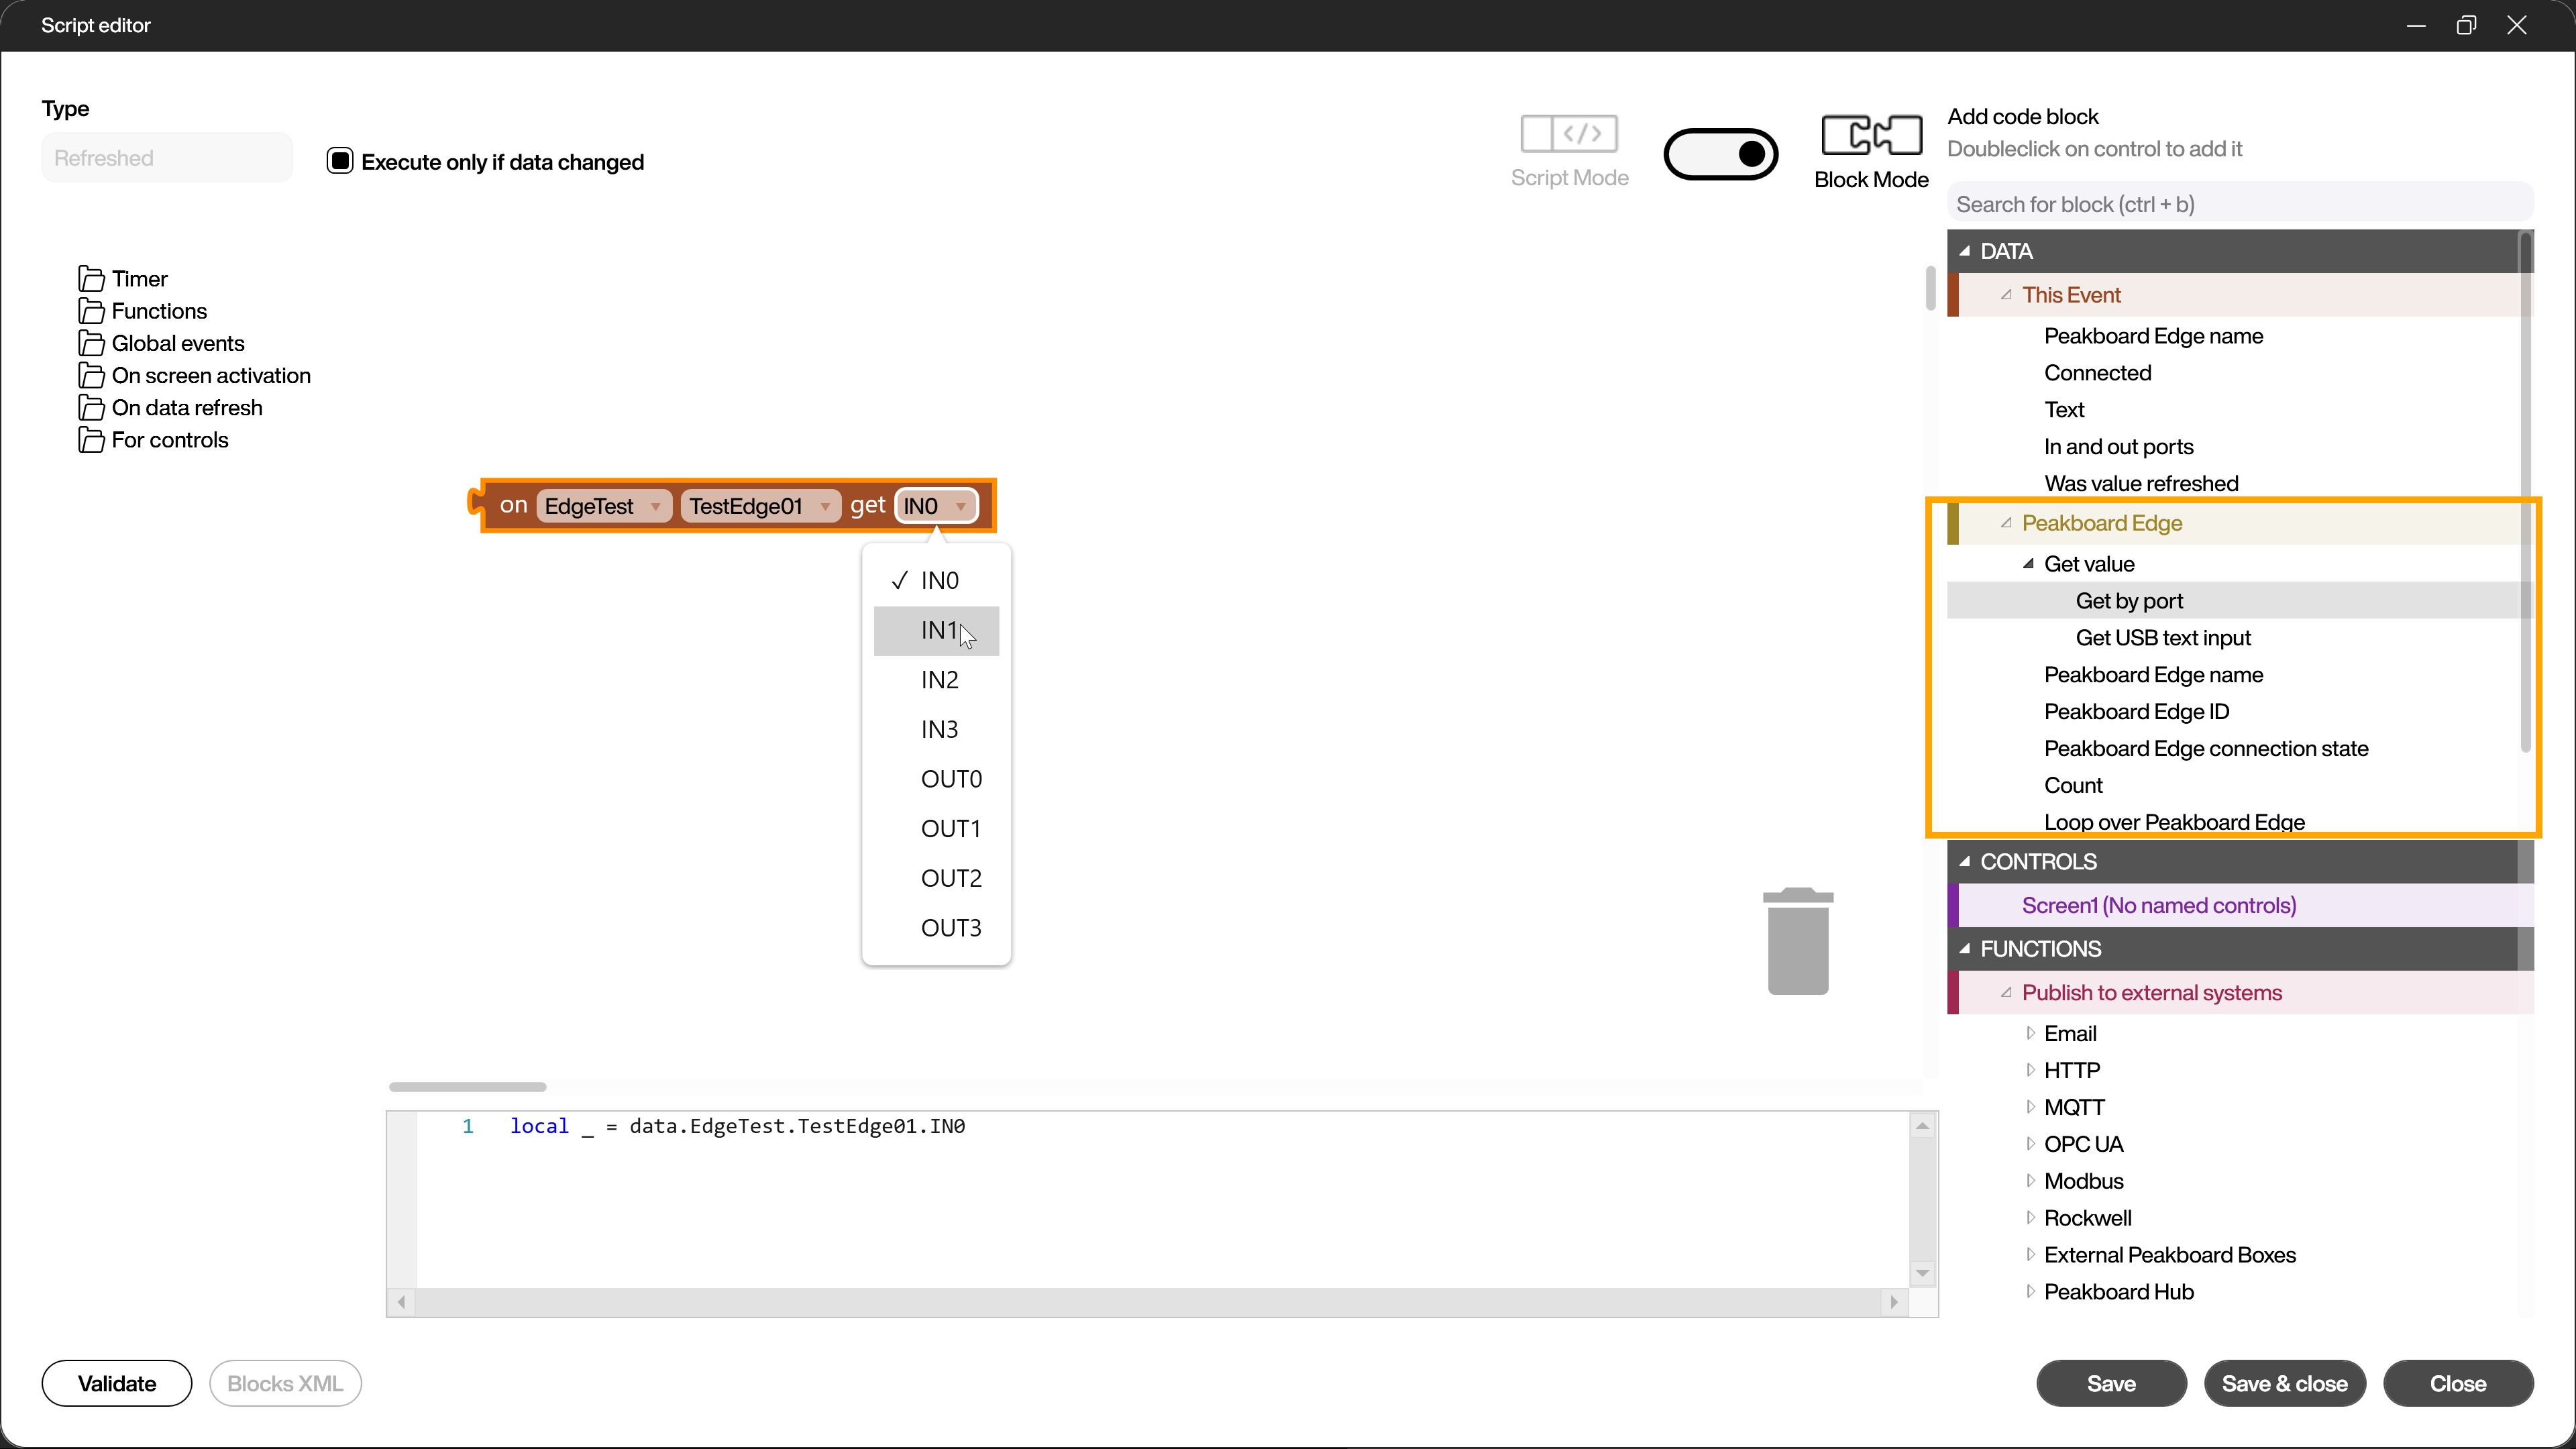Click the Save & close button
The width and height of the screenshot is (2576, 1449).
[2284, 1382]
